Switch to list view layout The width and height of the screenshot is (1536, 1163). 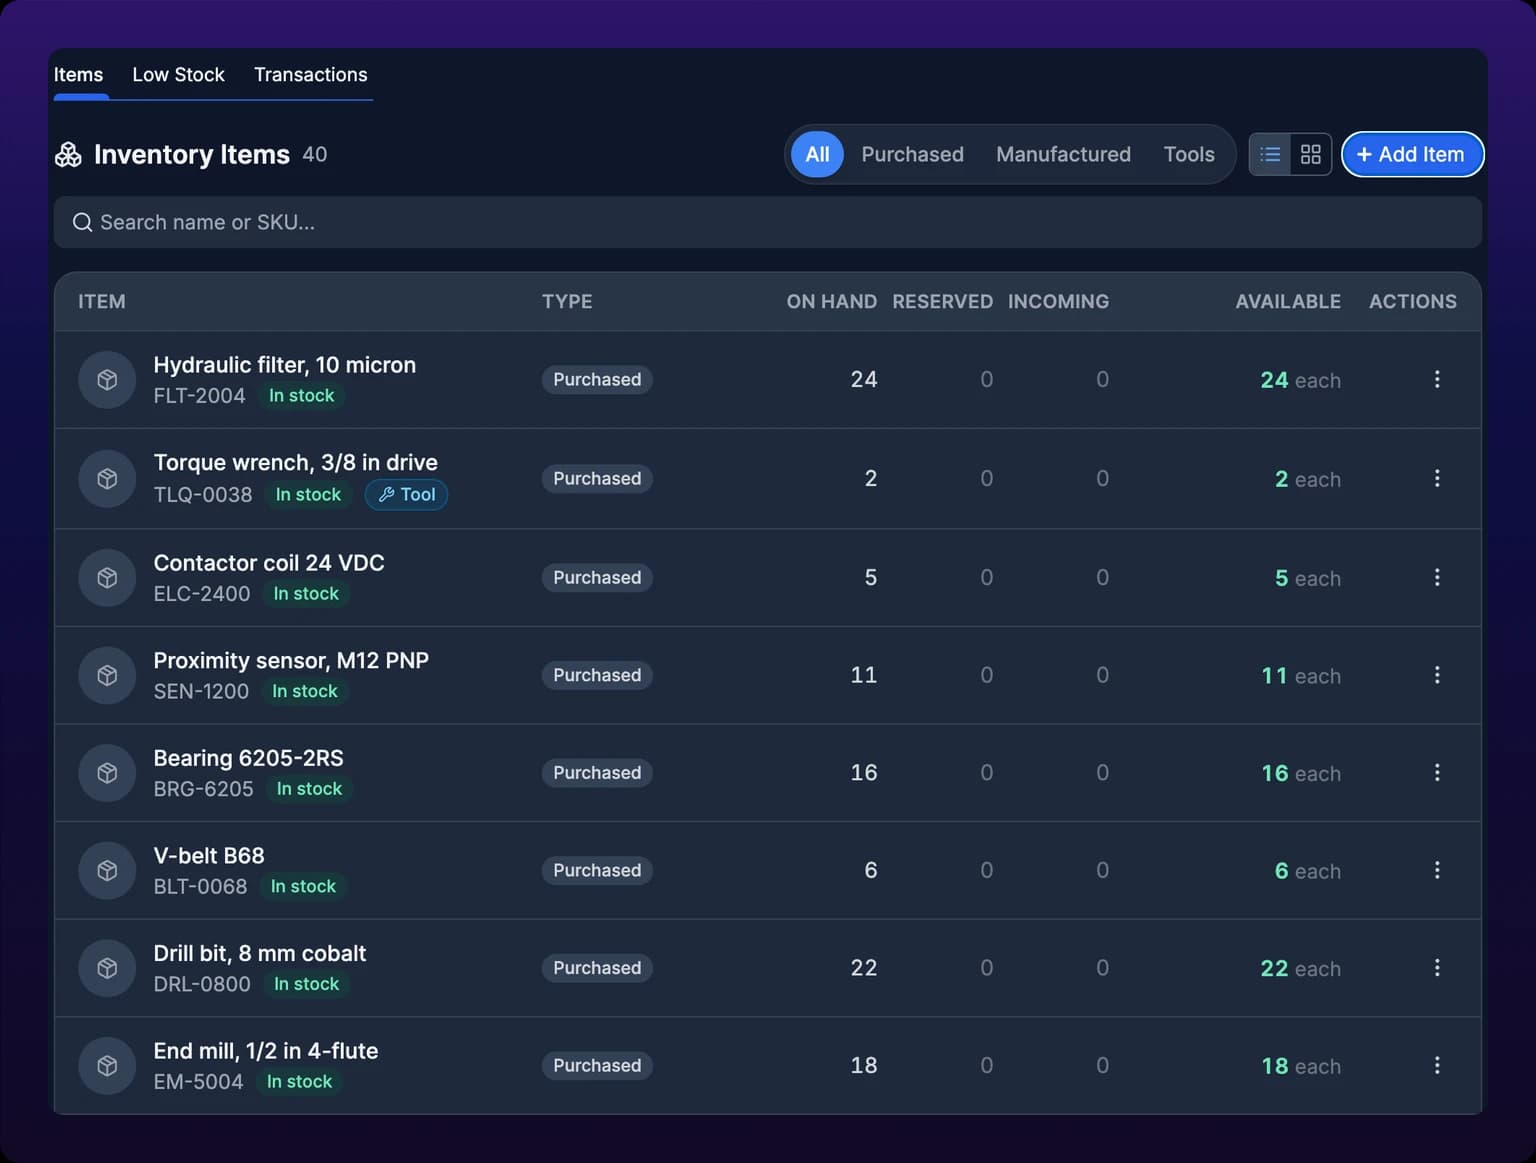click(1270, 154)
